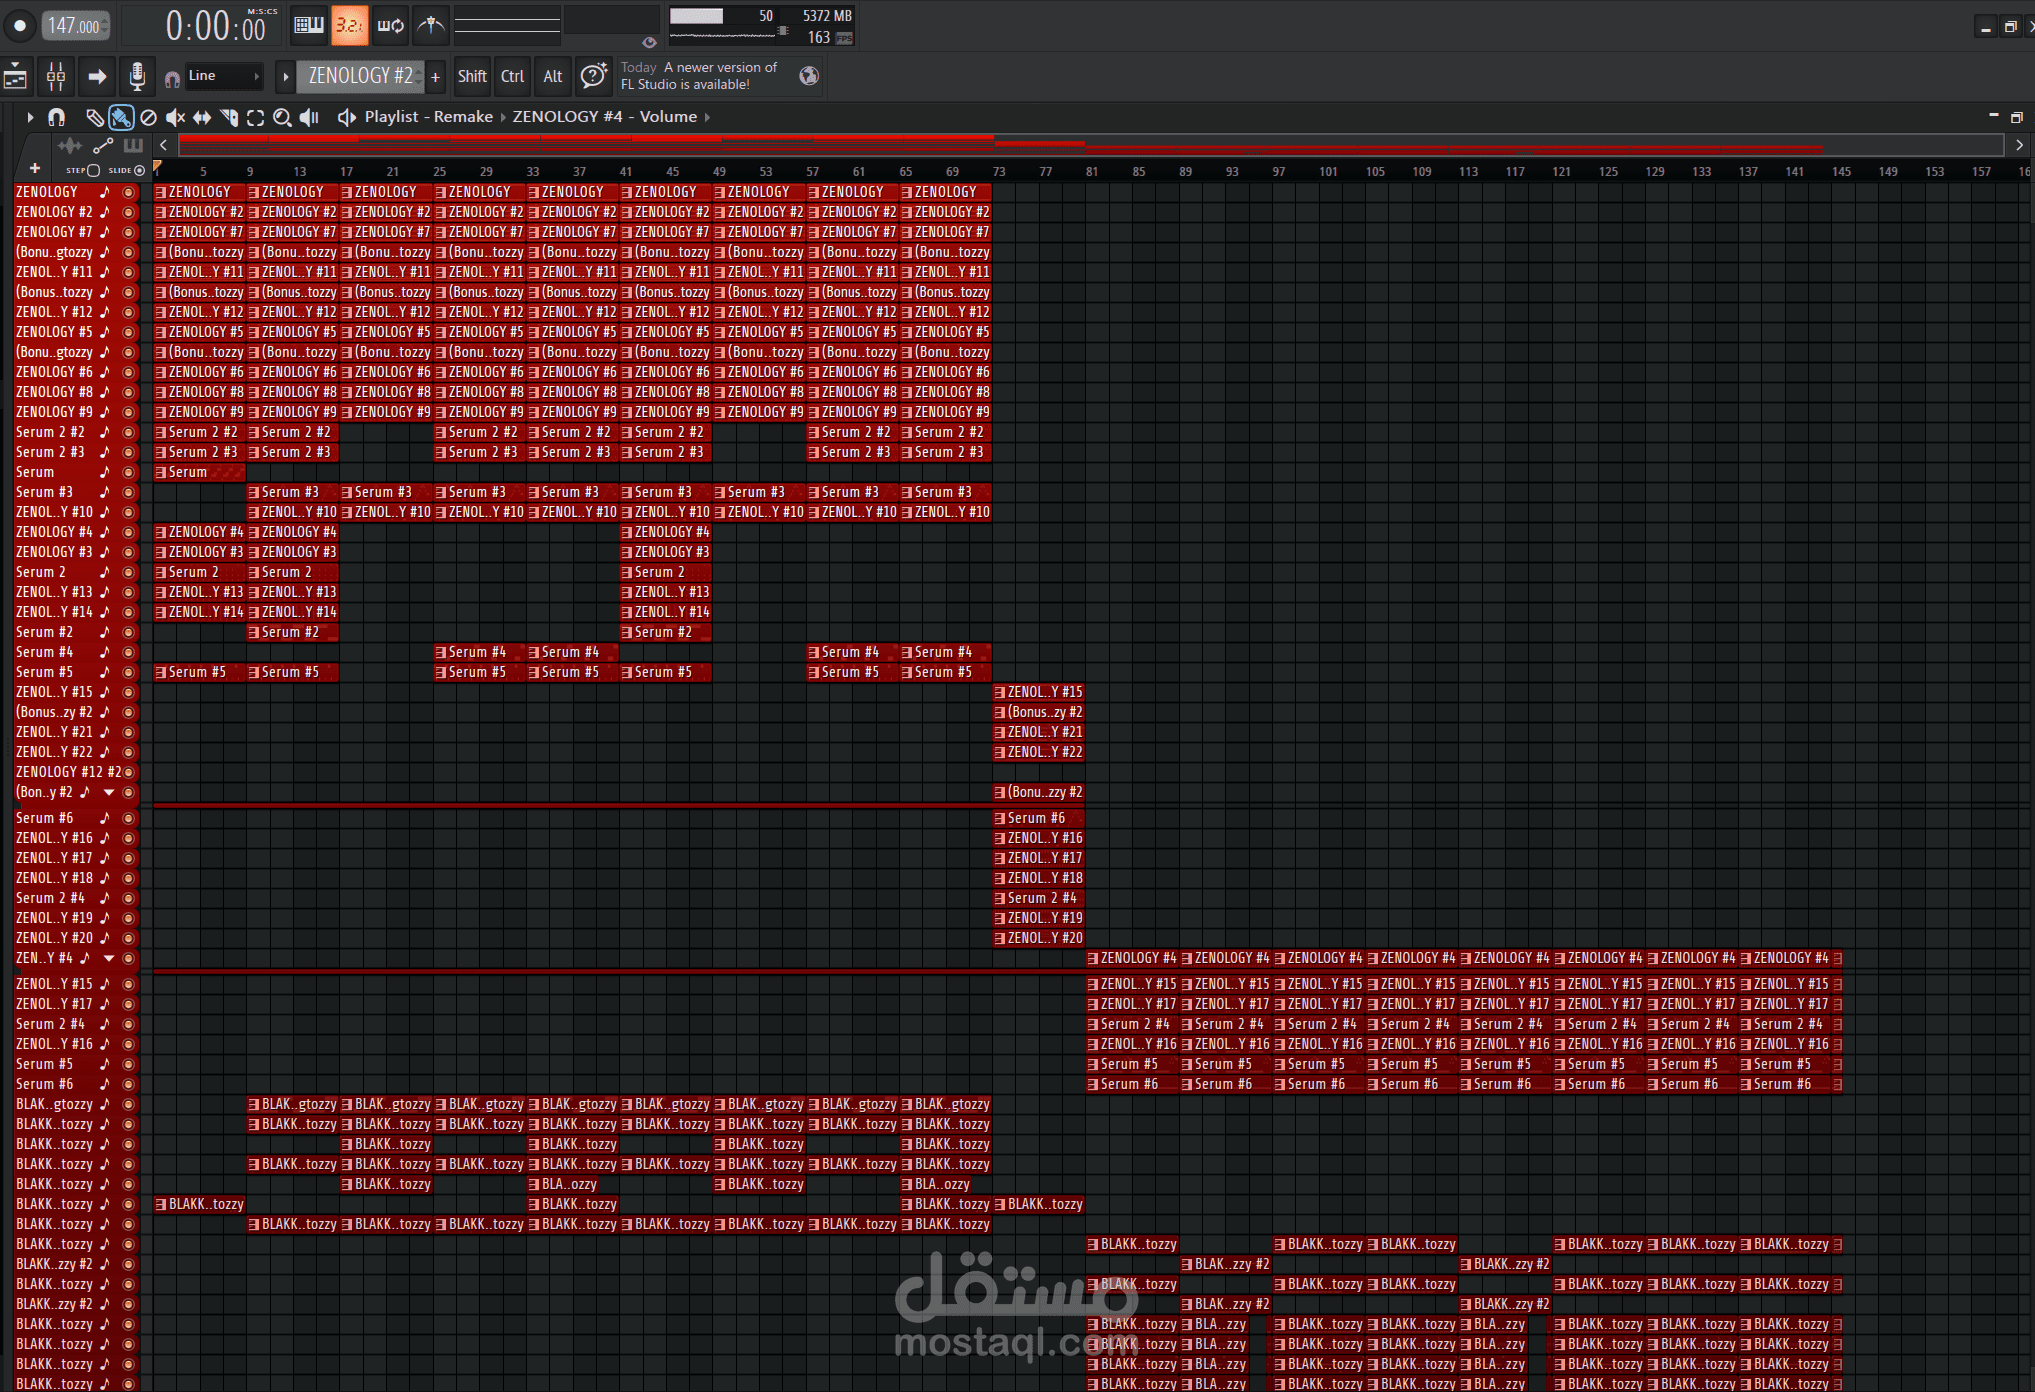Select the Slip tool
Screen dimensions: 2035x1392
[x=202, y=118]
